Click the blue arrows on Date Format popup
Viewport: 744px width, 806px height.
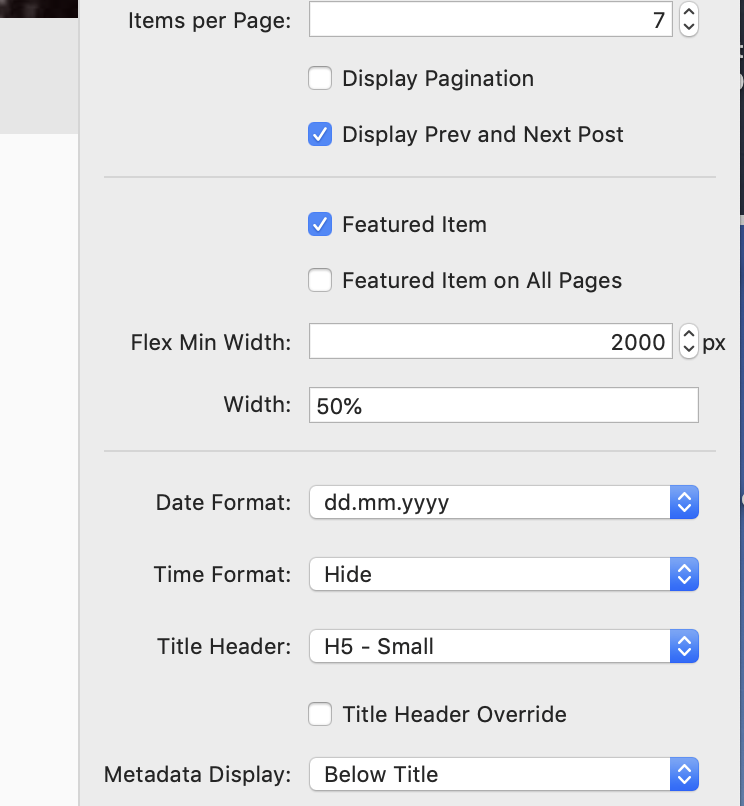[684, 502]
